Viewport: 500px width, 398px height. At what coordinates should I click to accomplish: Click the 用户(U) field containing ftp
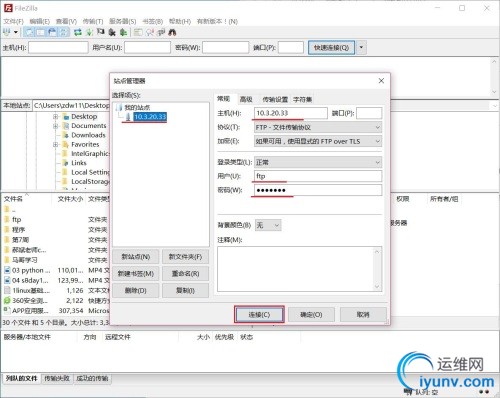(318, 176)
